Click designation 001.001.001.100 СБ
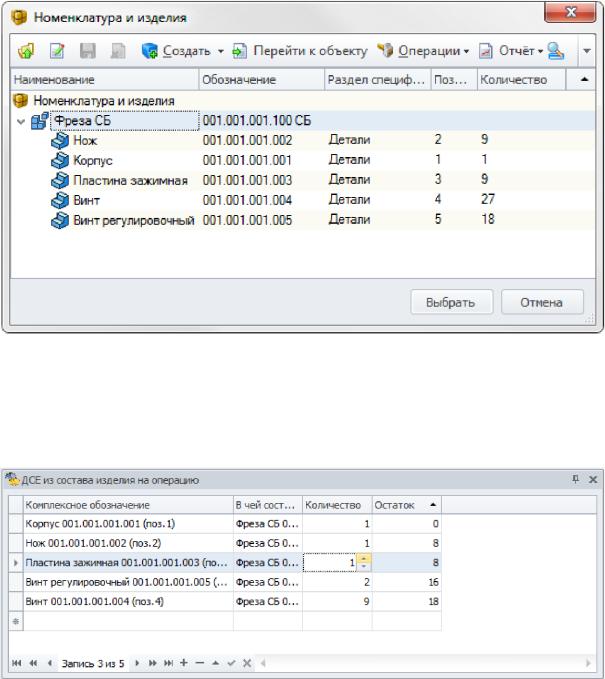The image size is (605, 679). (x=257, y=120)
